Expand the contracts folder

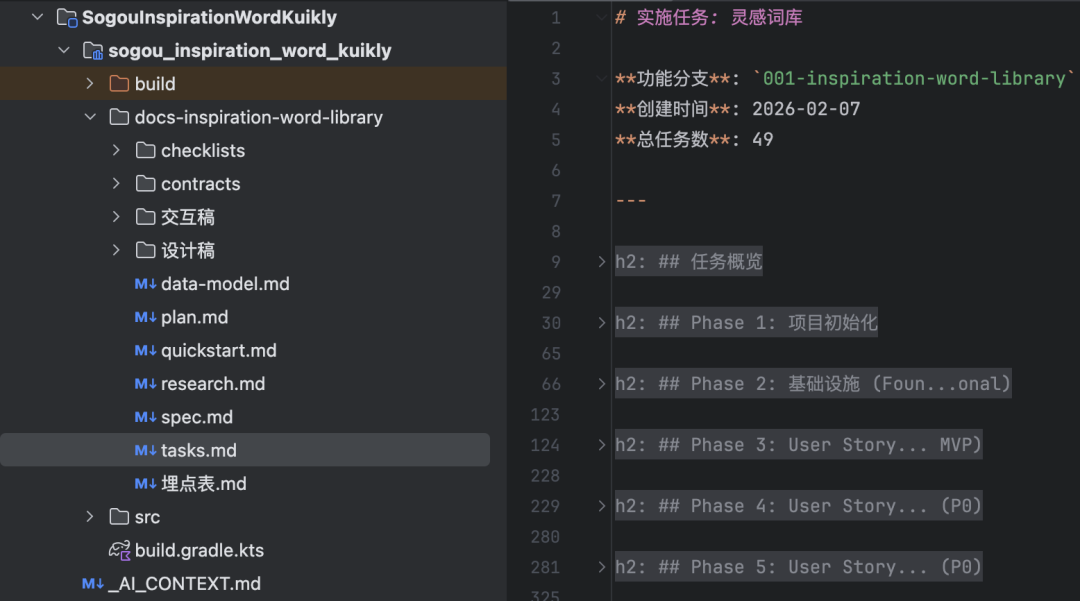tap(116, 184)
